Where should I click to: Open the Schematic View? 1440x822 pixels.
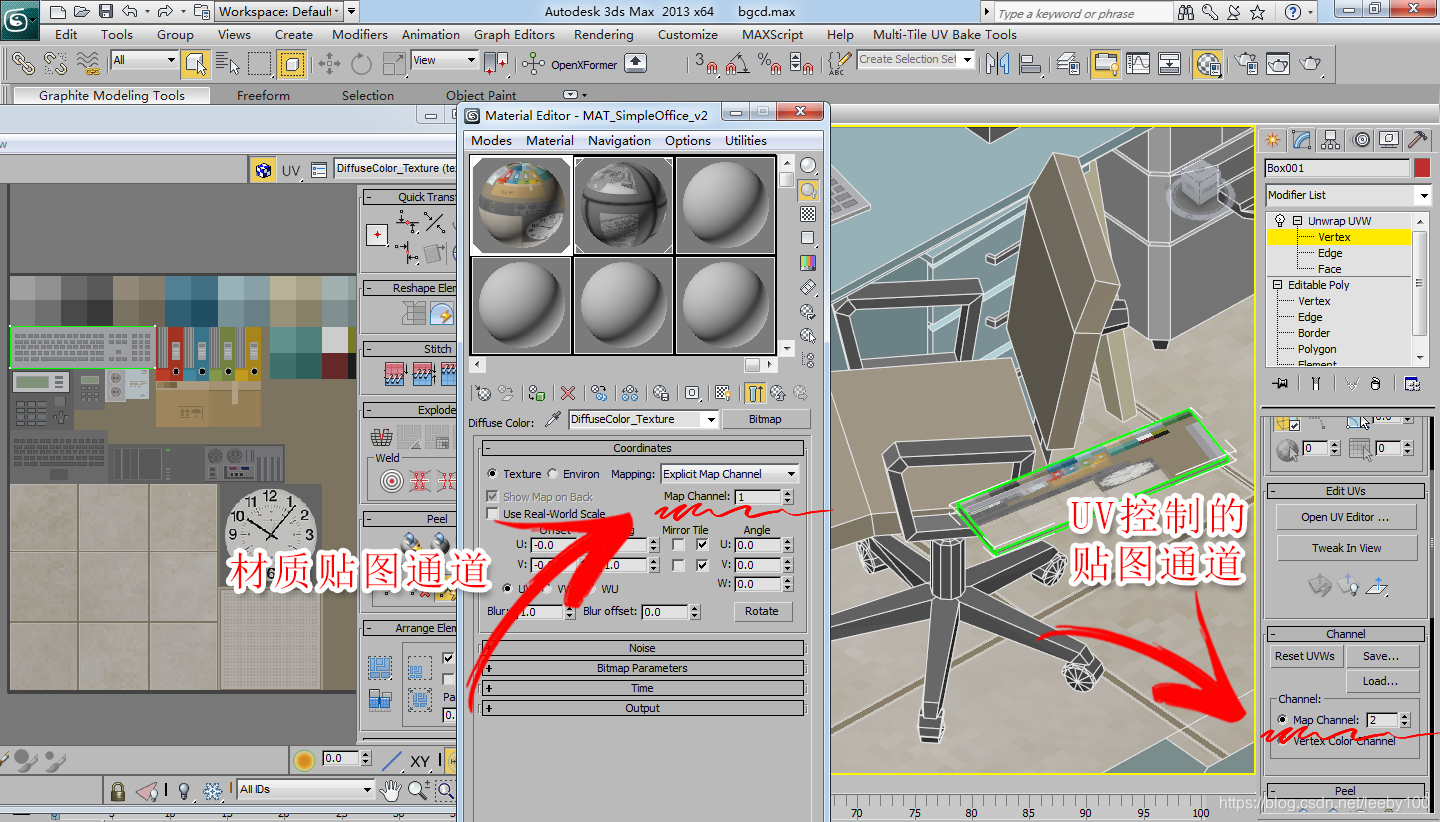(x=1170, y=64)
